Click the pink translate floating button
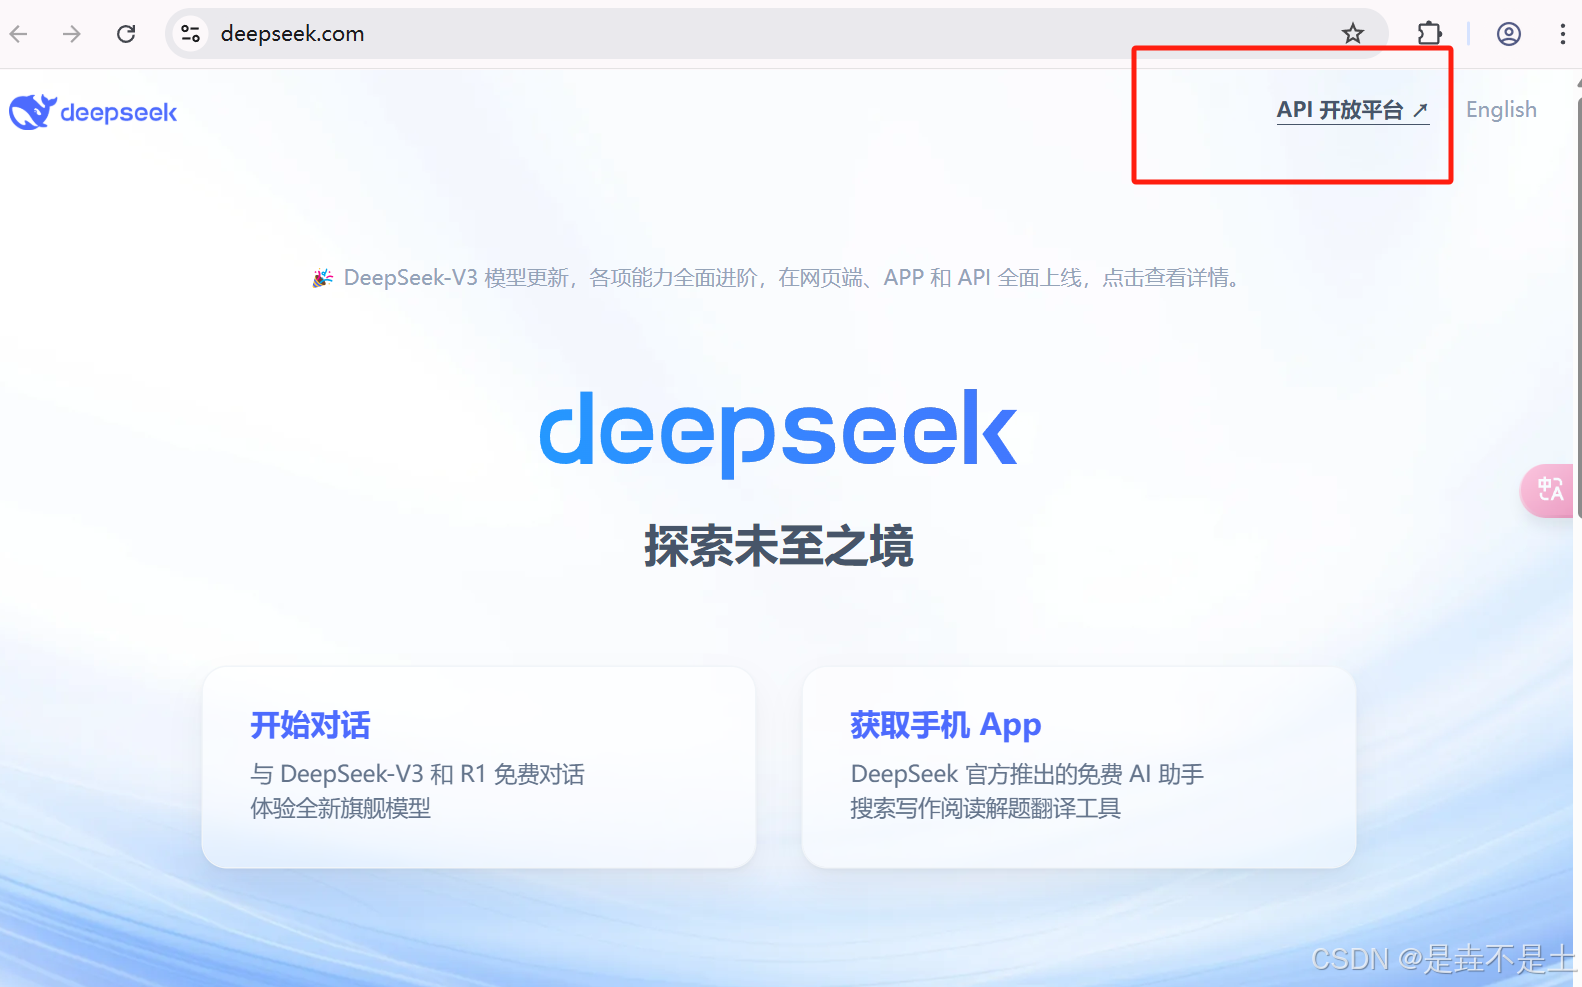 [1547, 490]
